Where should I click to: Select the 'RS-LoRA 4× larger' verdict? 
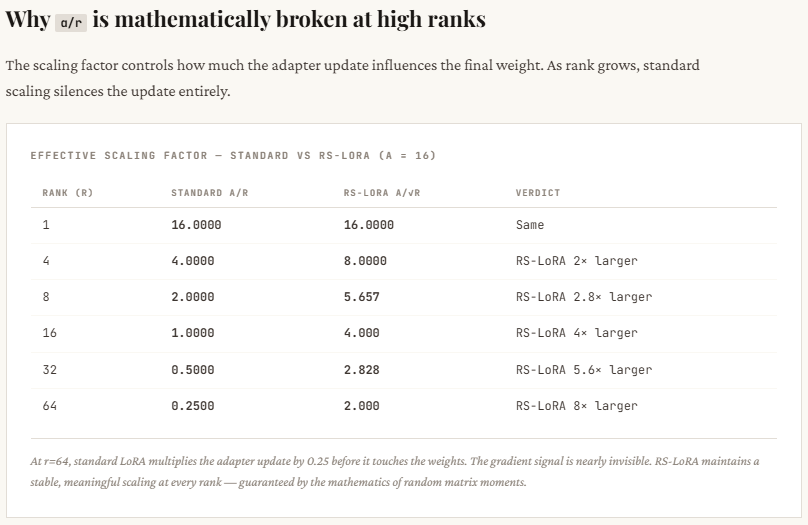577,333
